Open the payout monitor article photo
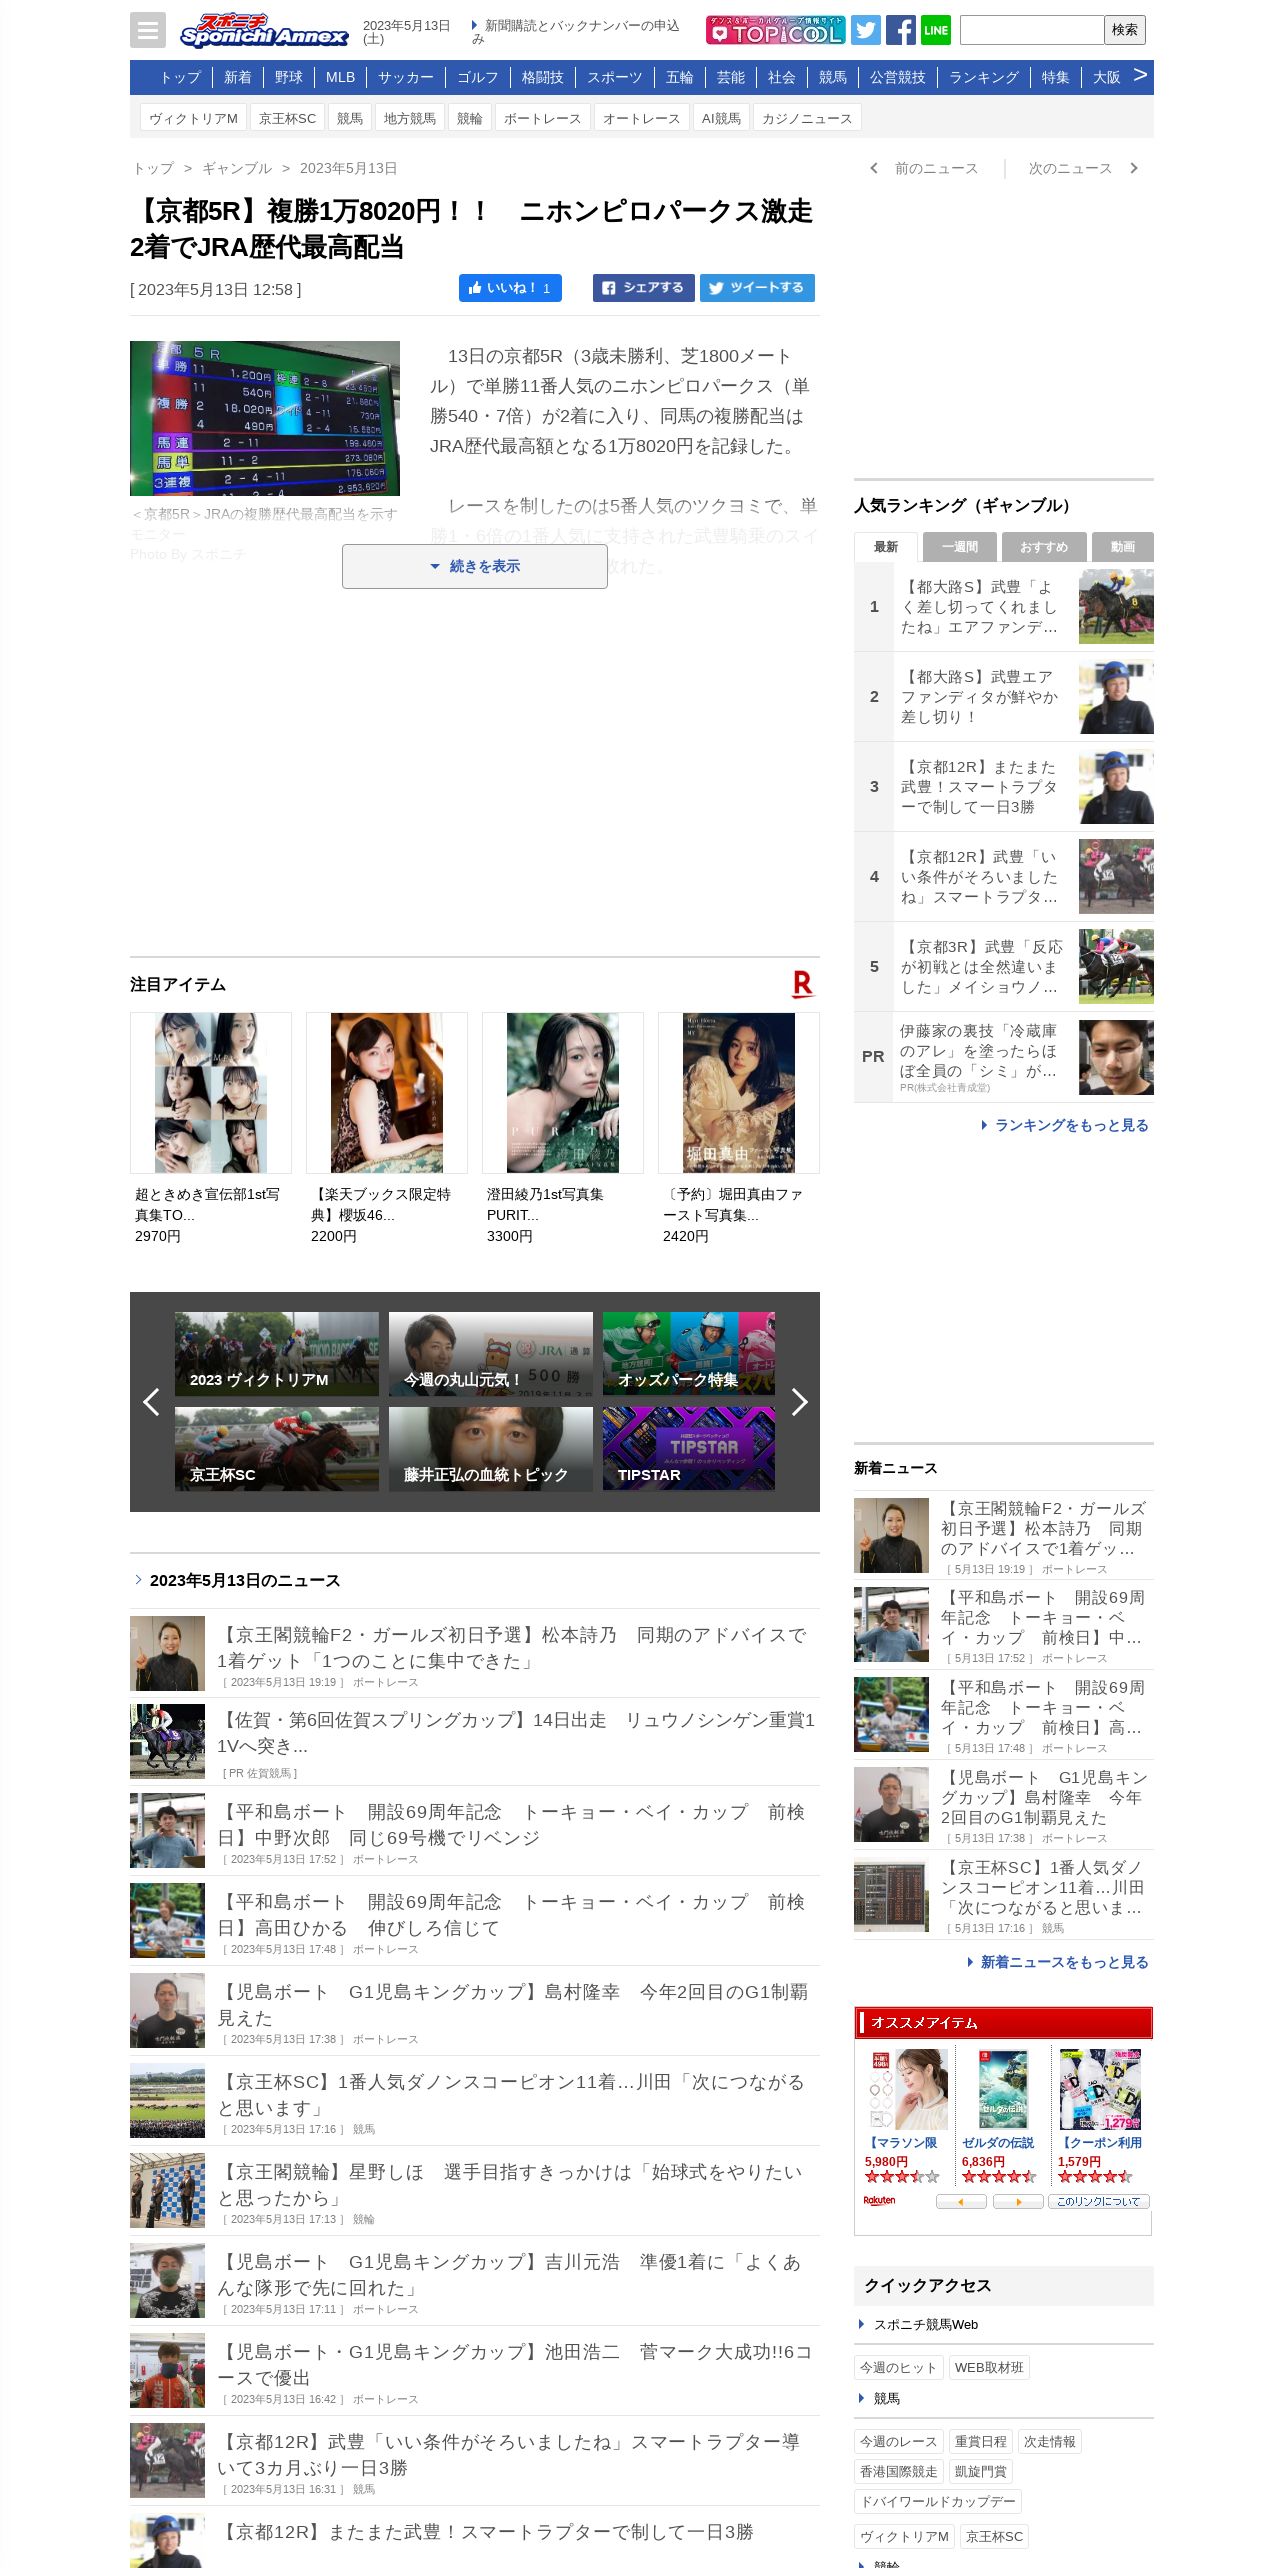 tap(265, 418)
